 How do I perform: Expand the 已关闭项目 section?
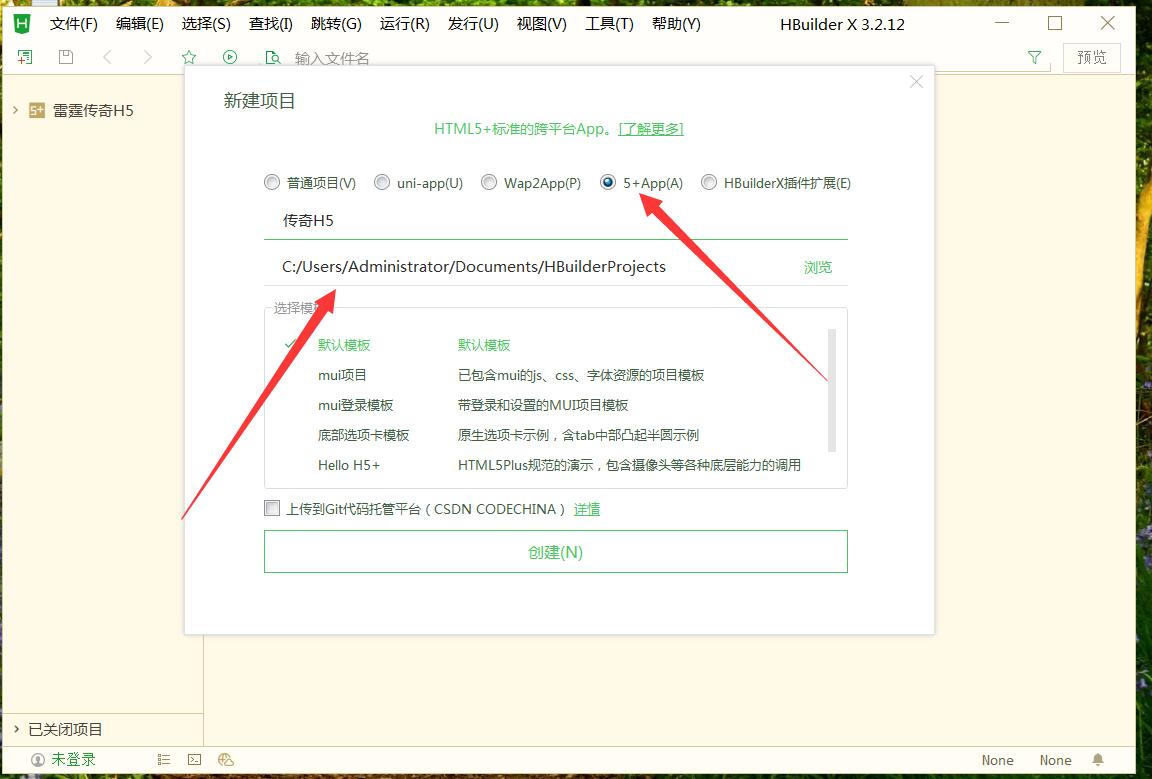tap(16, 729)
